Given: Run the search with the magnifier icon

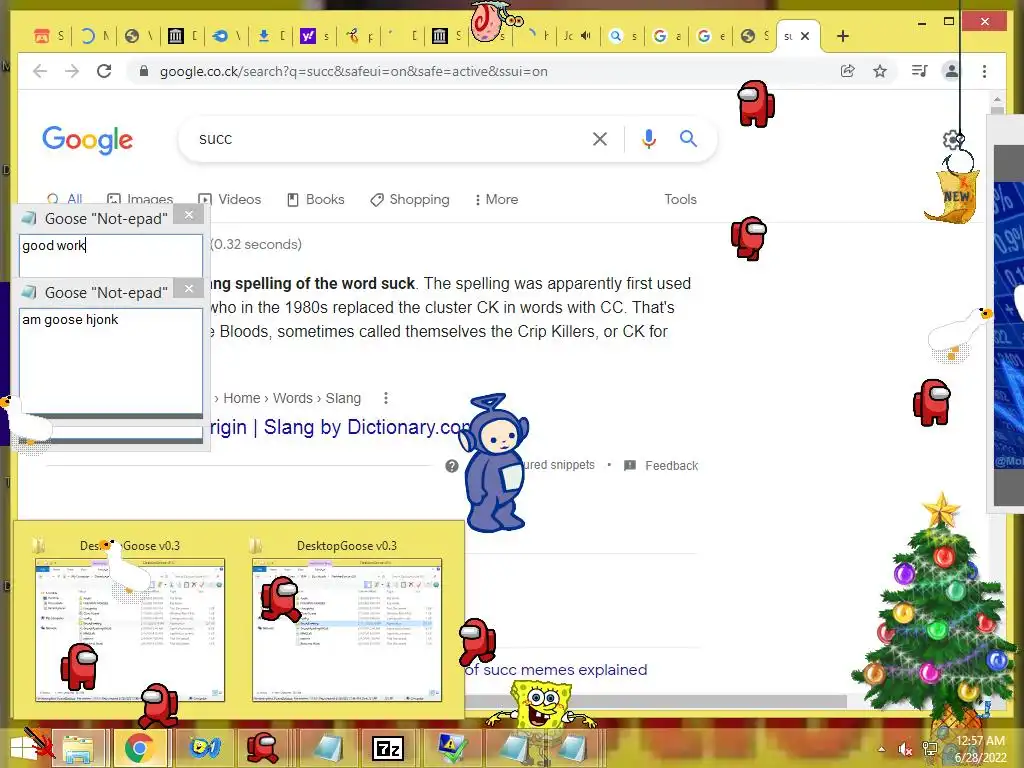Looking at the screenshot, I should pos(688,138).
